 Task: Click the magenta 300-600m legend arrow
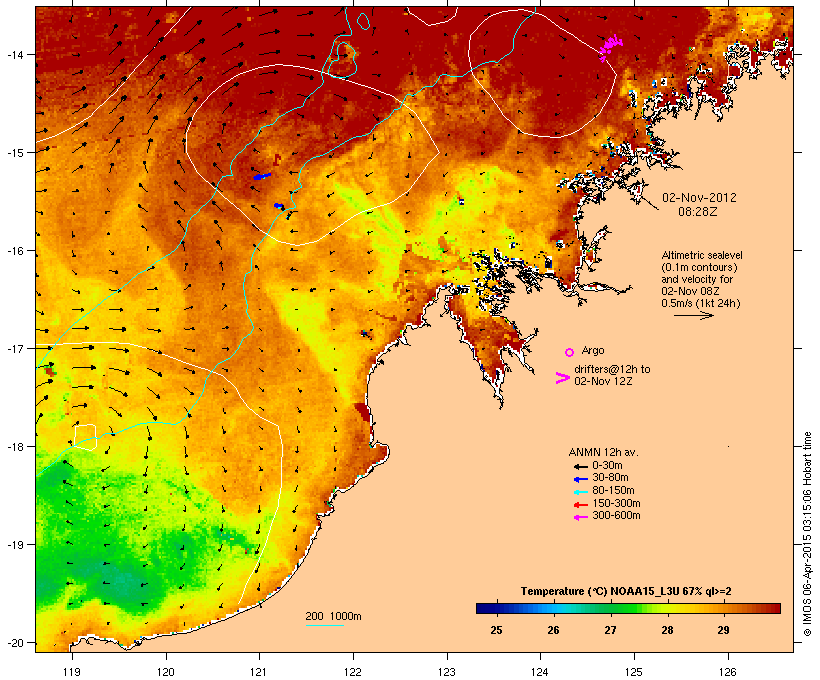pyautogui.click(x=580, y=517)
